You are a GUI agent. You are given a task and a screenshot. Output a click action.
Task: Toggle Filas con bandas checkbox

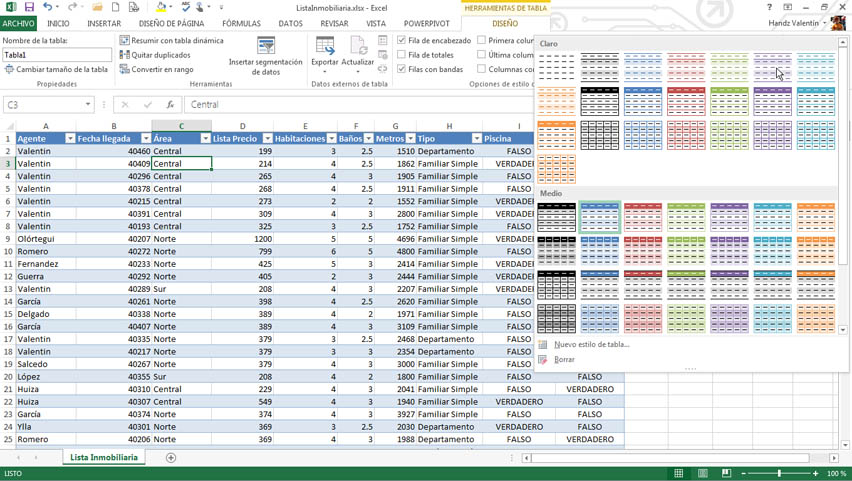click(x=402, y=69)
